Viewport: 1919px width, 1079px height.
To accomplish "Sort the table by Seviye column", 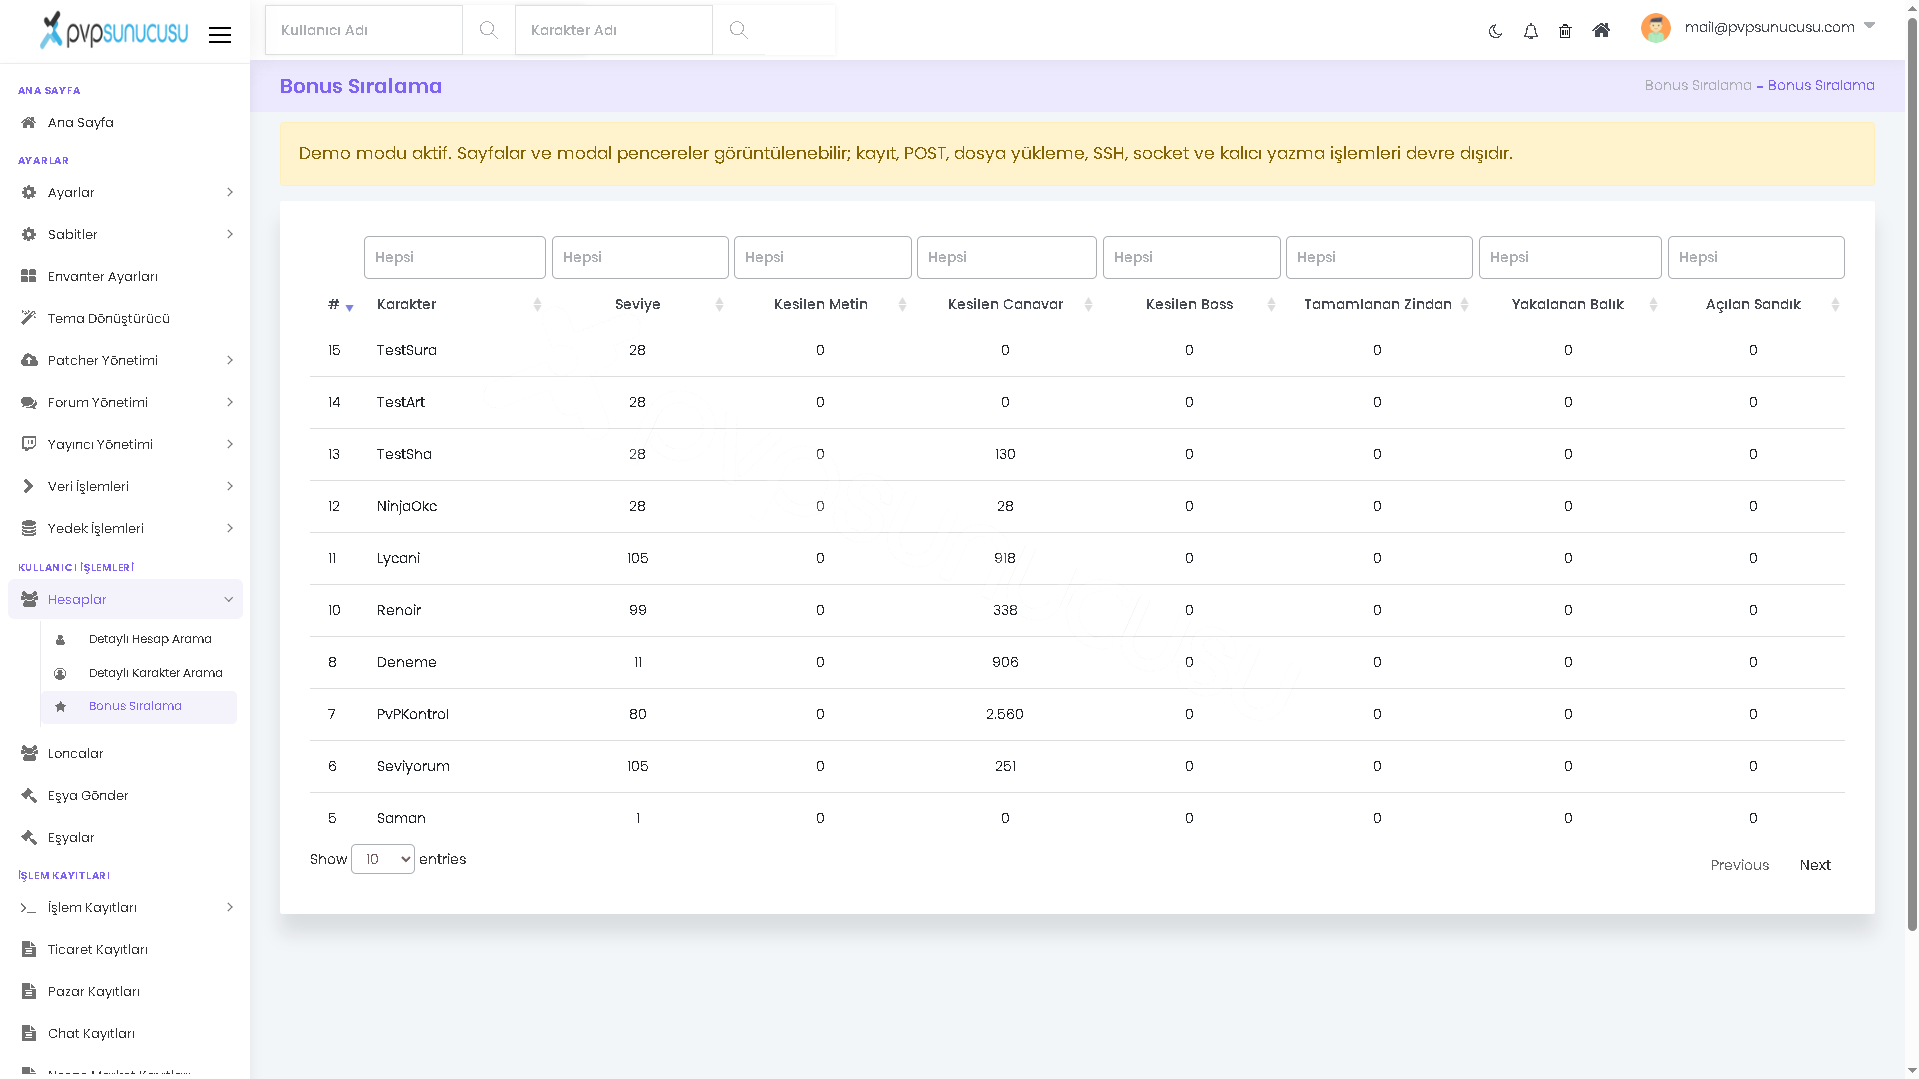I will click(638, 304).
